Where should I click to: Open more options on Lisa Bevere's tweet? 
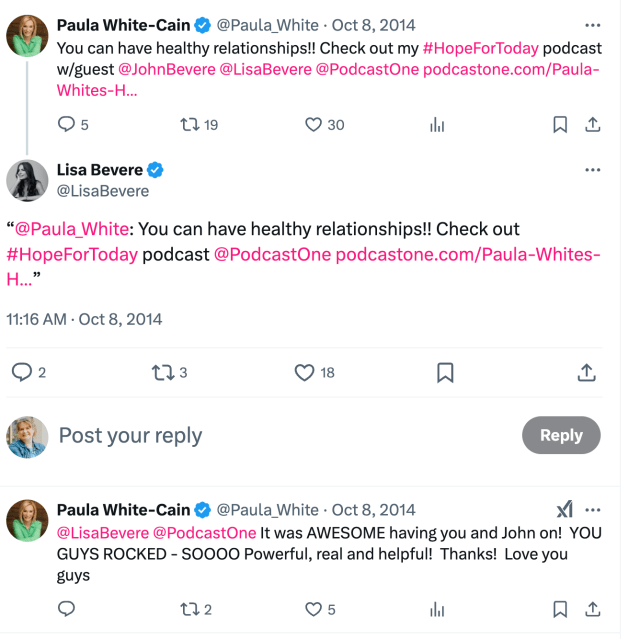click(592, 170)
